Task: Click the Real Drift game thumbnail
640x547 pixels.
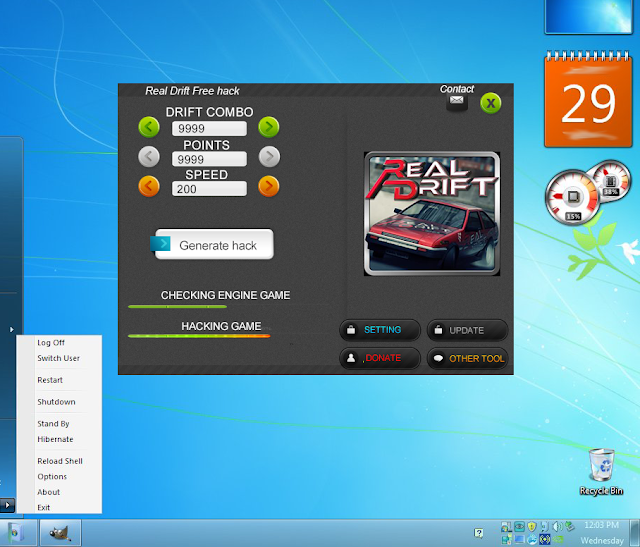Action: coord(432,214)
